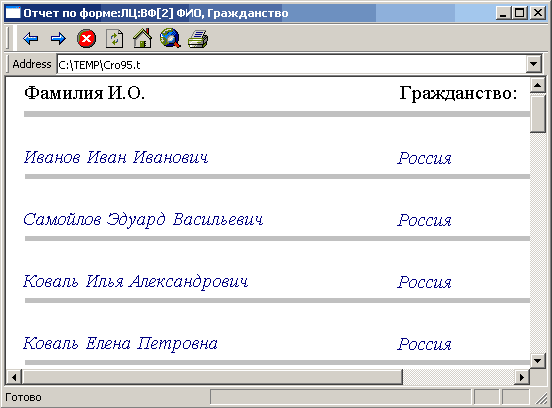This screenshot has width=552, height=408.
Task: Click the Address field C:\TEMP\Cro95.t
Action: click(291, 64)
